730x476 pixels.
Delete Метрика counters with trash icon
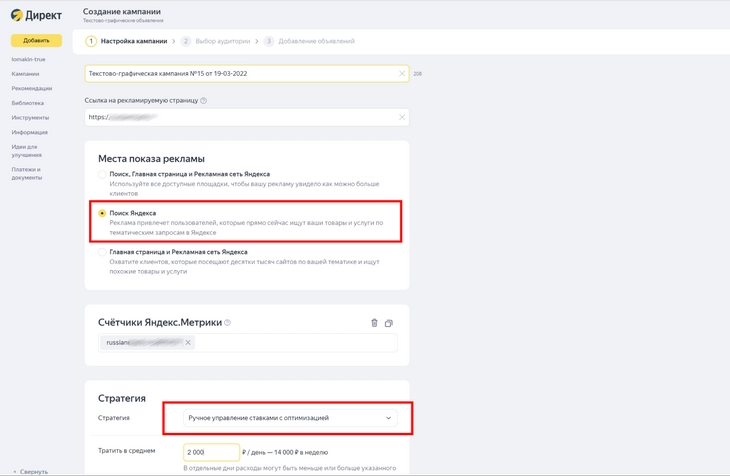[x=374, y=323]
